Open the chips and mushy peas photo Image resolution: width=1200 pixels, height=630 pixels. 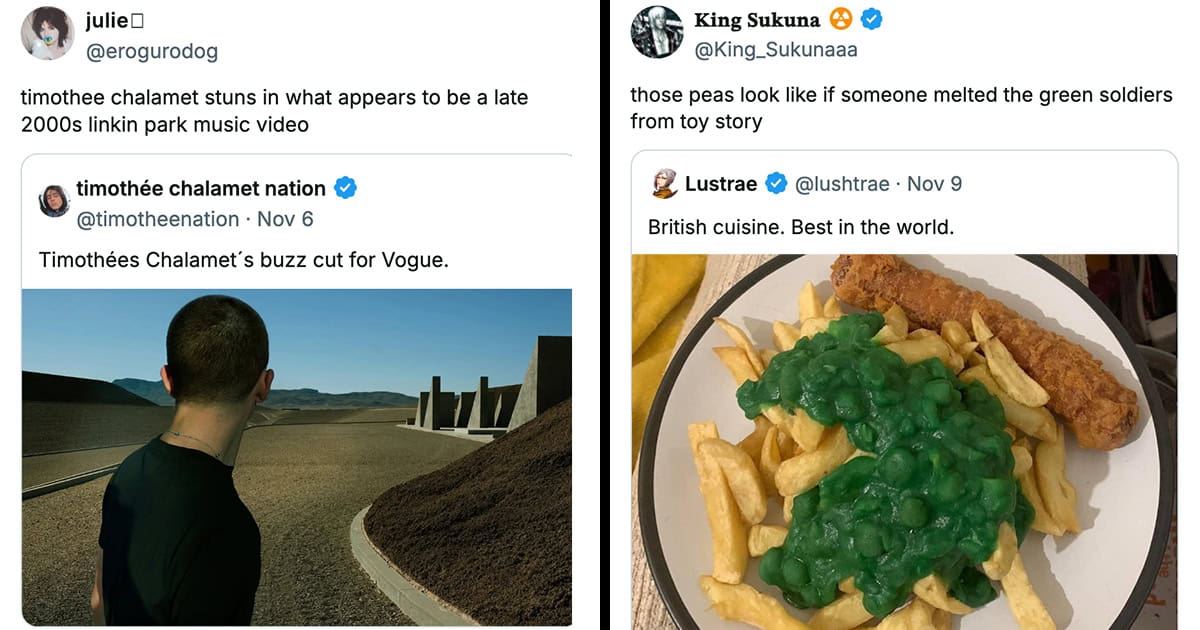[x=903, y=441]
